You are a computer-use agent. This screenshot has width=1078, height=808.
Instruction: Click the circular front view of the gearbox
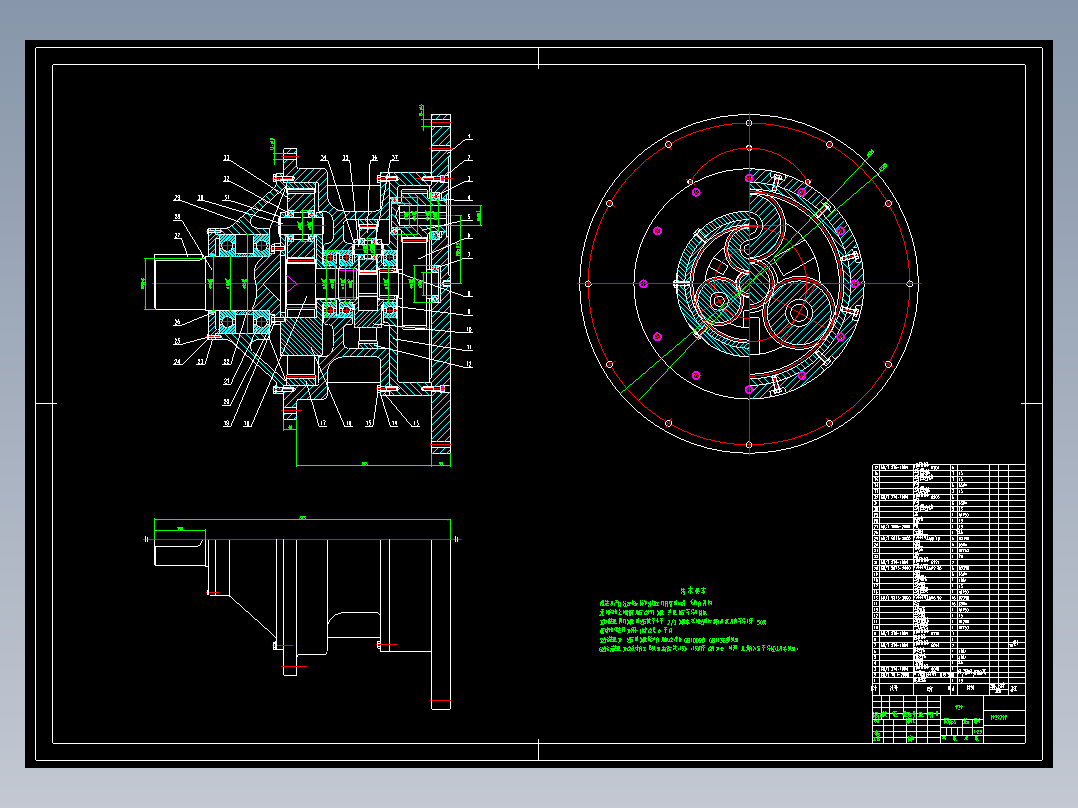click(749, 283)
